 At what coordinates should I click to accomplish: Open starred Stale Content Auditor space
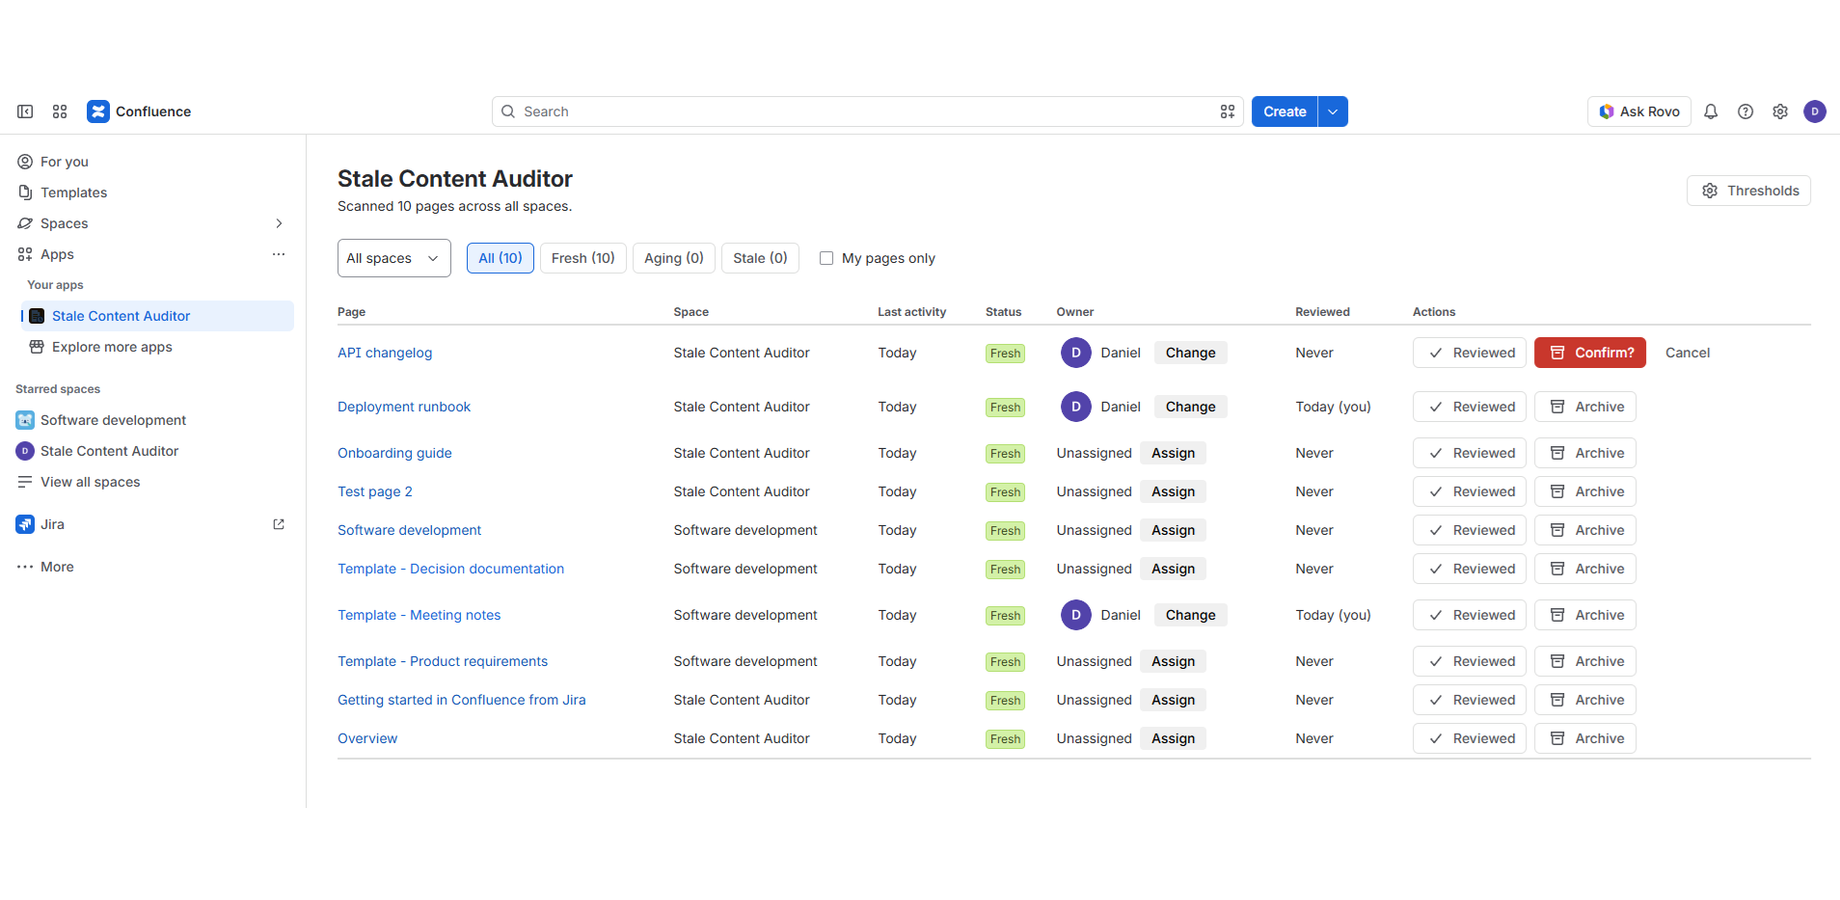pyautogui.click(x=109, y=451)
